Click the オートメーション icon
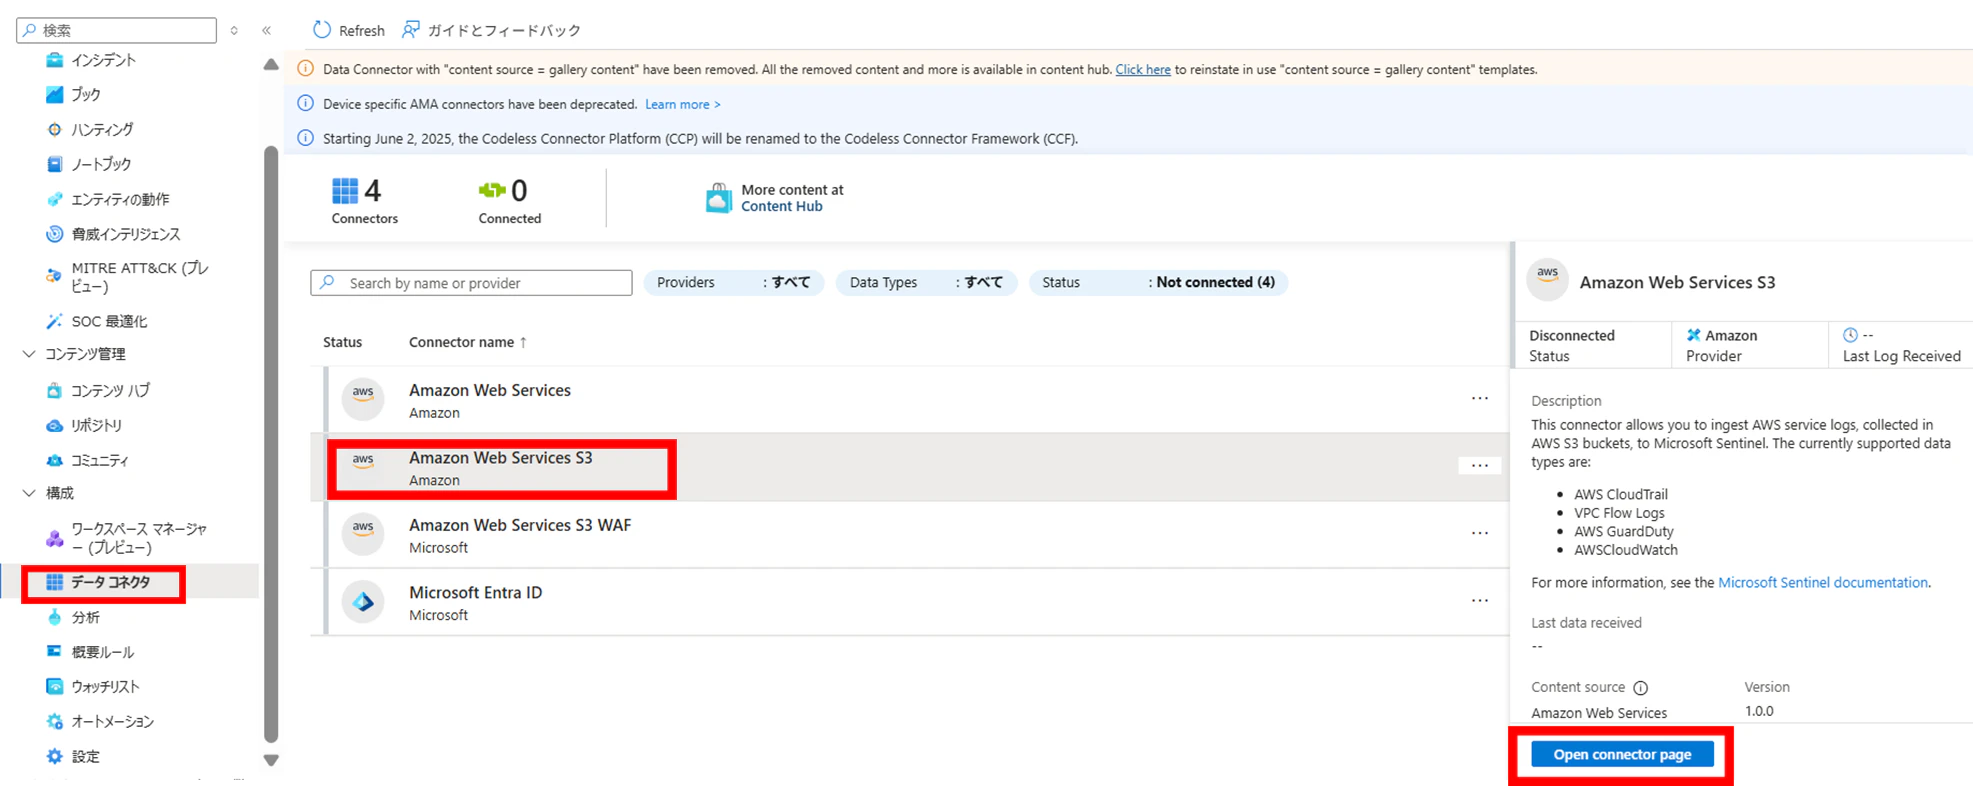1973x786 pixels. pos(54,721)
